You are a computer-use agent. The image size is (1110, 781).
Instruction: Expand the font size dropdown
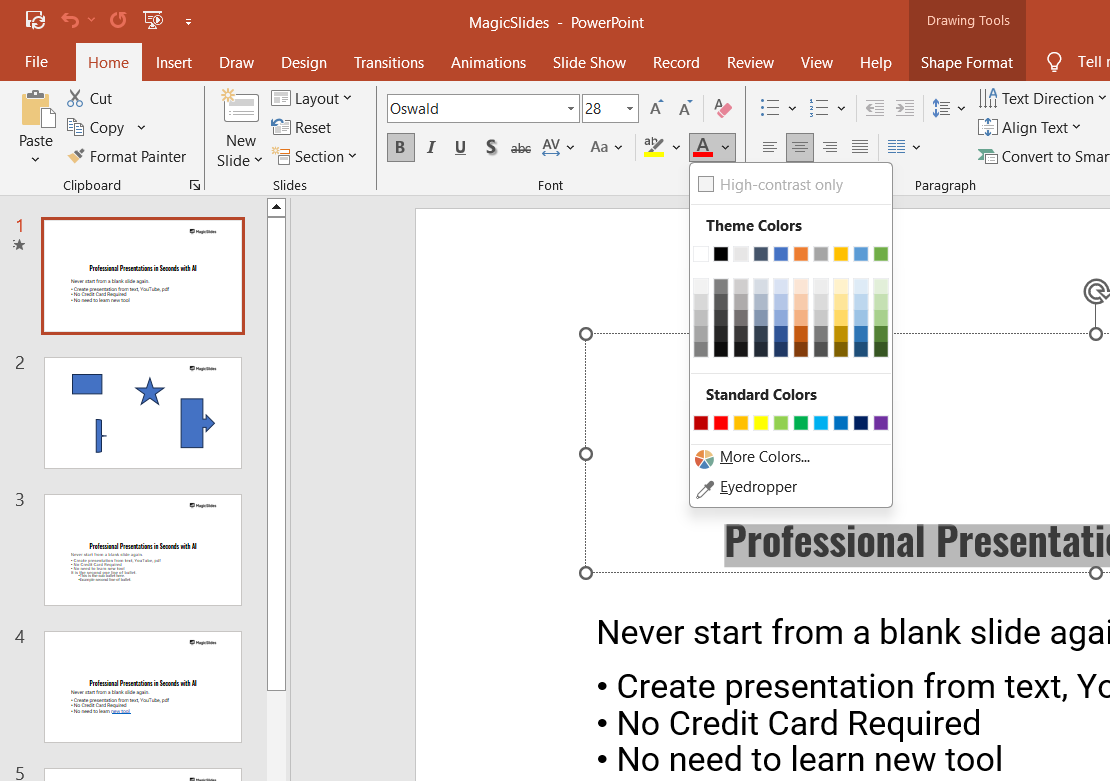(630, 109)
